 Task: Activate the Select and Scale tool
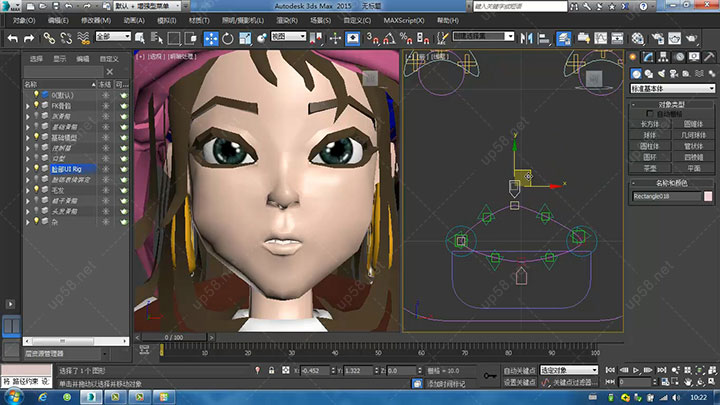coord(245,39)
